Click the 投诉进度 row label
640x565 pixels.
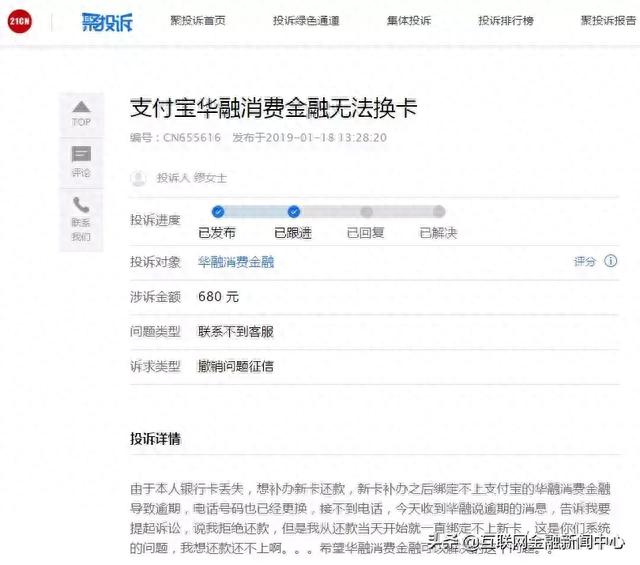point(156,220)
